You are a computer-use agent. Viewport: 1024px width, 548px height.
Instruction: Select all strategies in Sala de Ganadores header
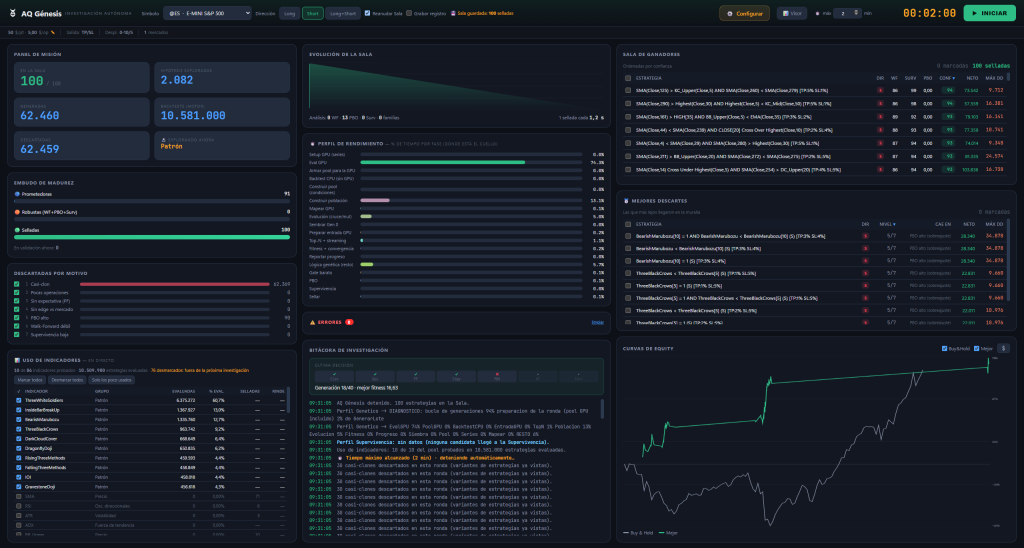point(628,78)
